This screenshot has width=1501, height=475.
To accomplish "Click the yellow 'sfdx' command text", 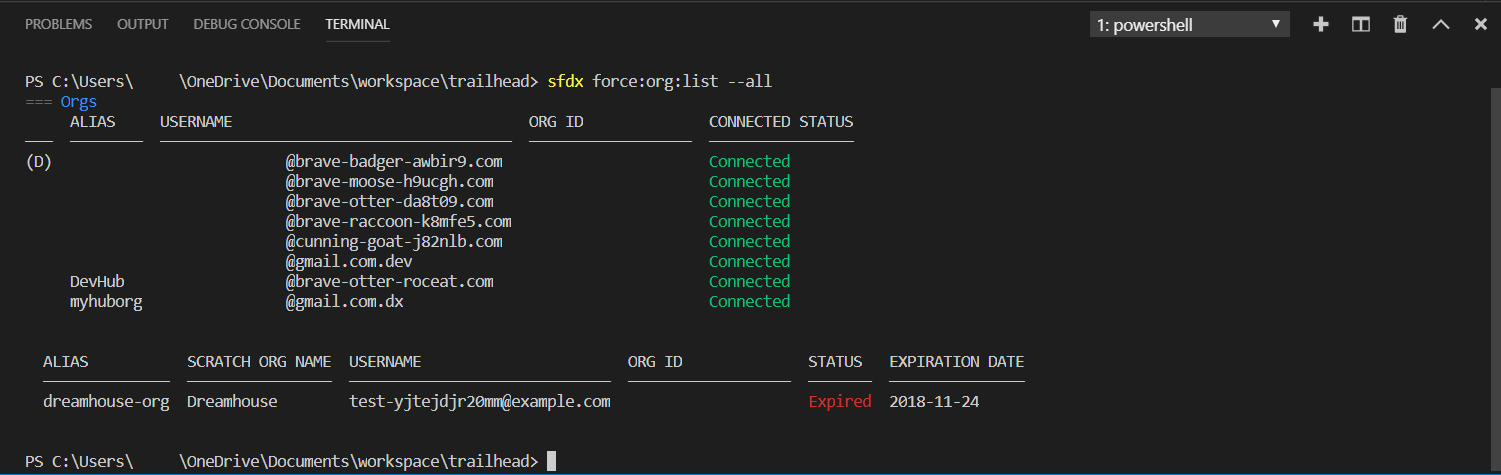I will click(x=565, y=81).
